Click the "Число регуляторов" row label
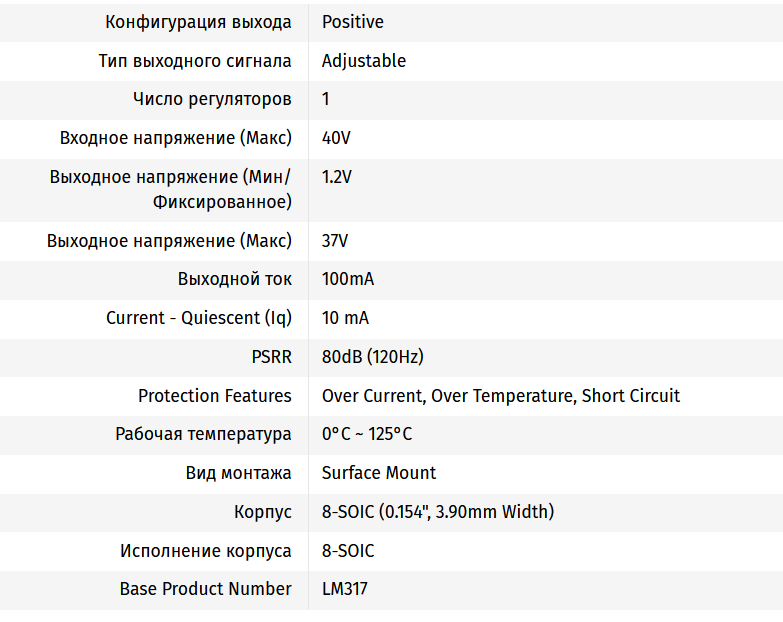Viewport: 783px width, 622px height. click(x=212, y=99)
